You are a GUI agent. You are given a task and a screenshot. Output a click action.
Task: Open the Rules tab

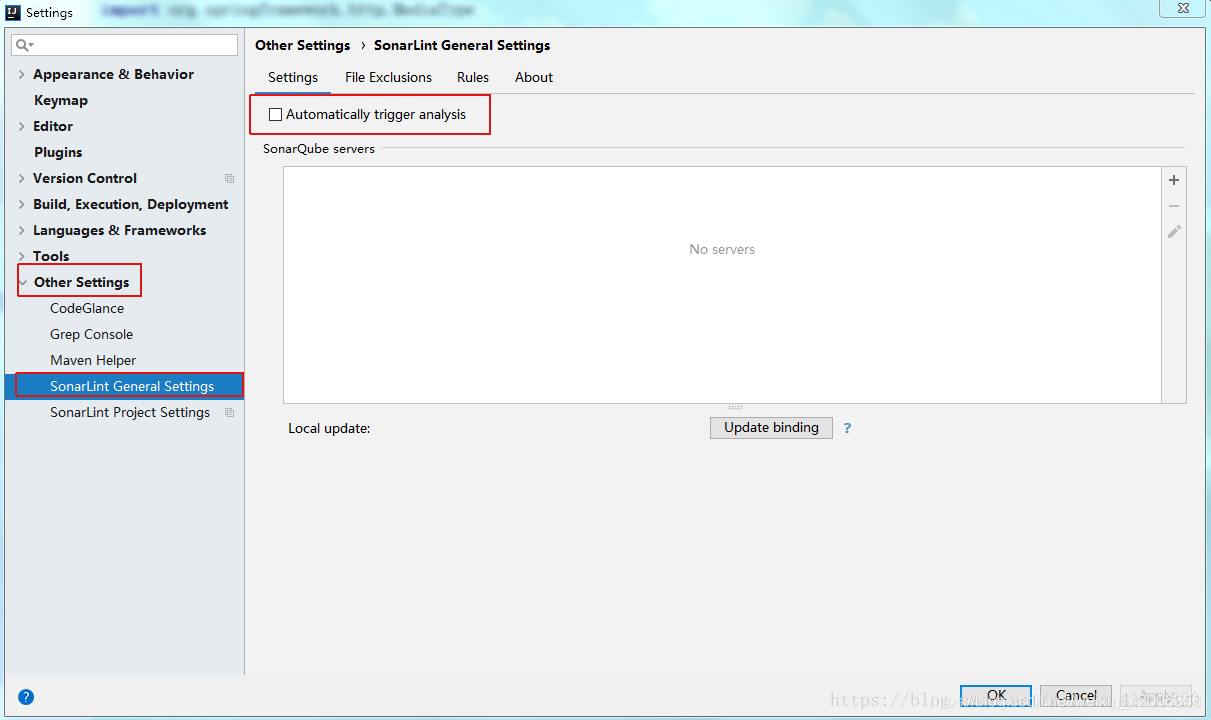[473, 78]
